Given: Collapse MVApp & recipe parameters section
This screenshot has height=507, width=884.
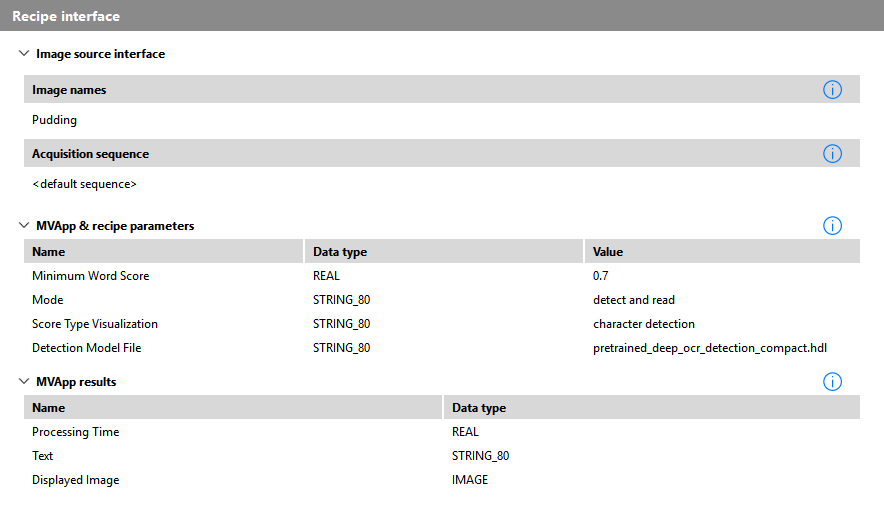Looking at the screenshot, I should tap(24, 226).
